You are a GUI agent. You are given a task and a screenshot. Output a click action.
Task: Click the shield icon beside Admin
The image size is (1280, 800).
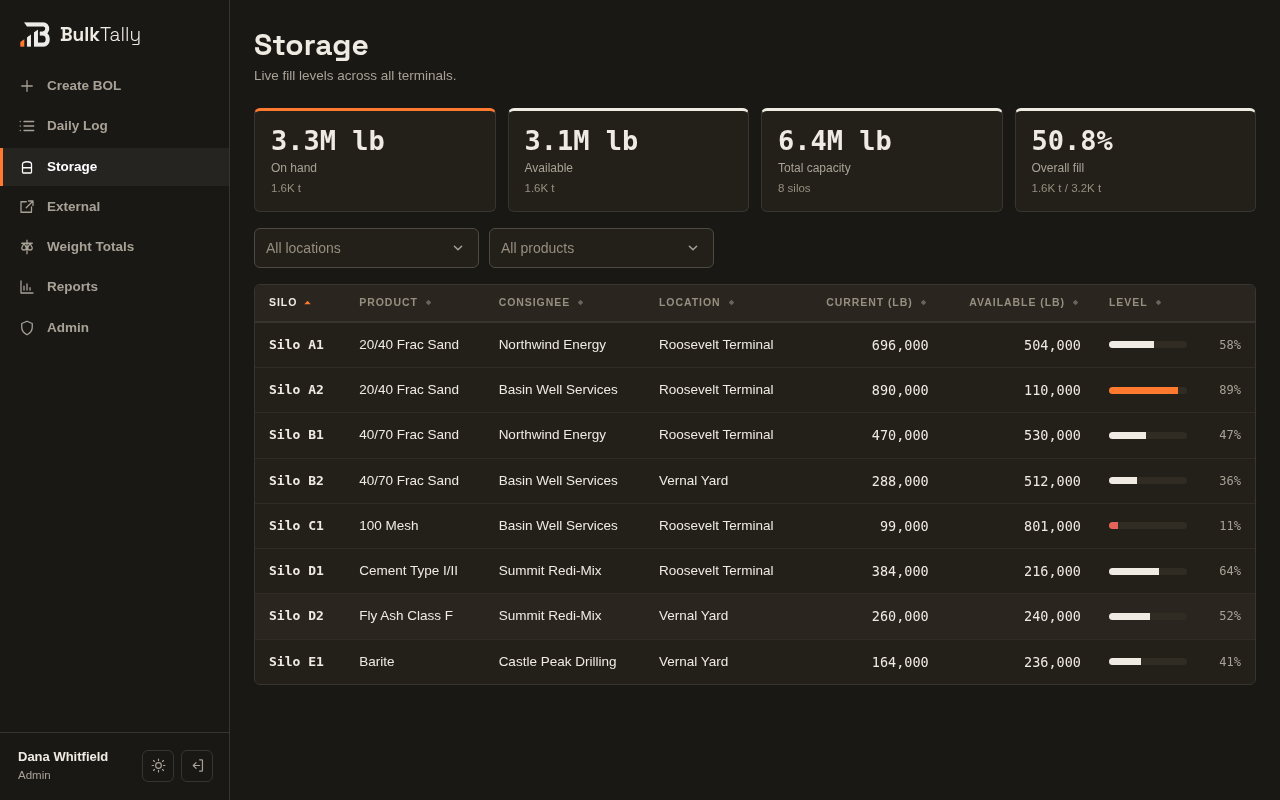tap(27, 328)
